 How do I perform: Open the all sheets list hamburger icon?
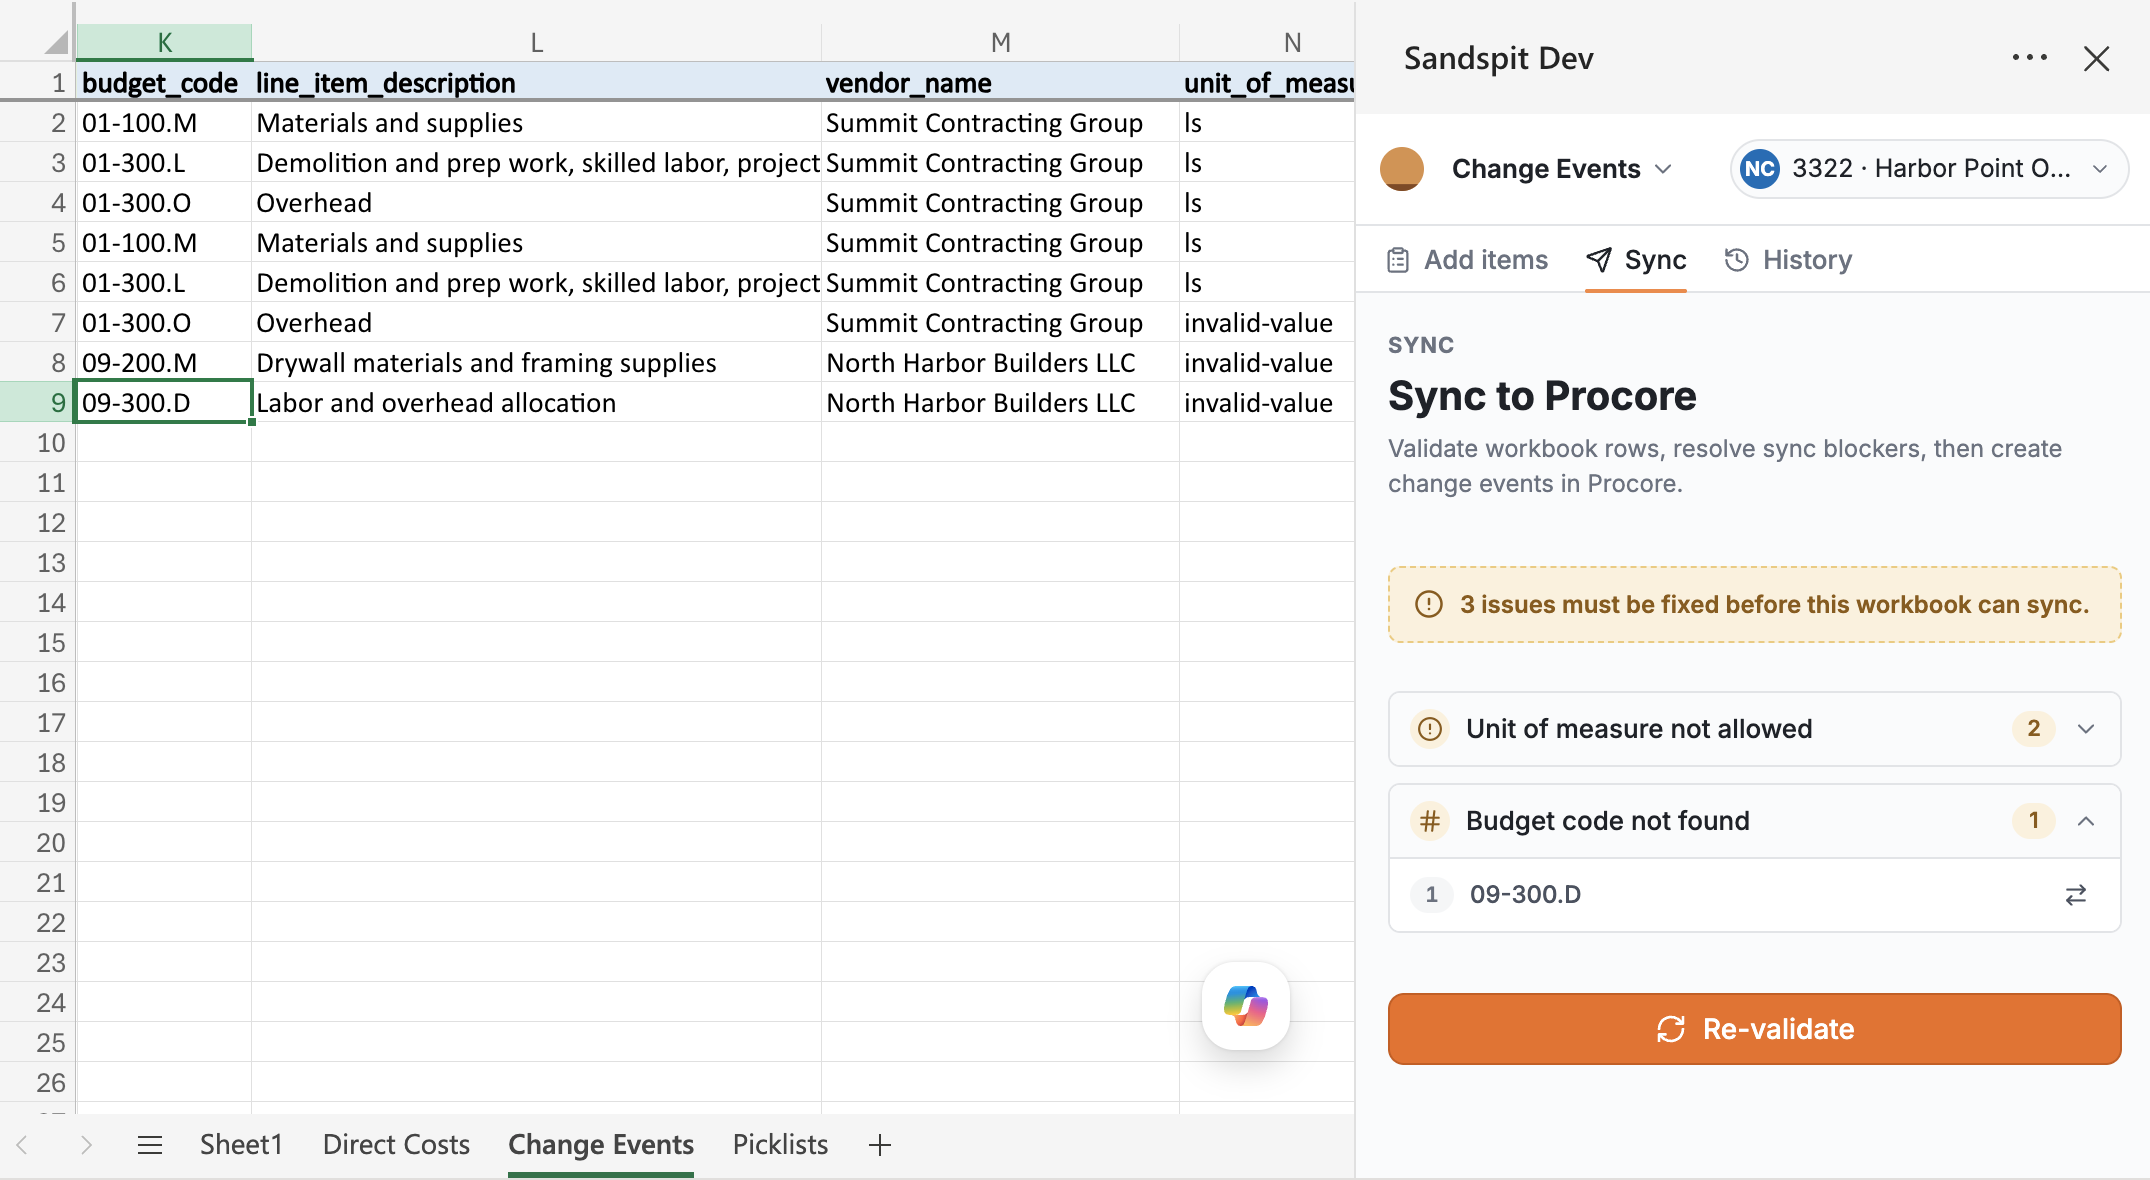point(150,1145)
